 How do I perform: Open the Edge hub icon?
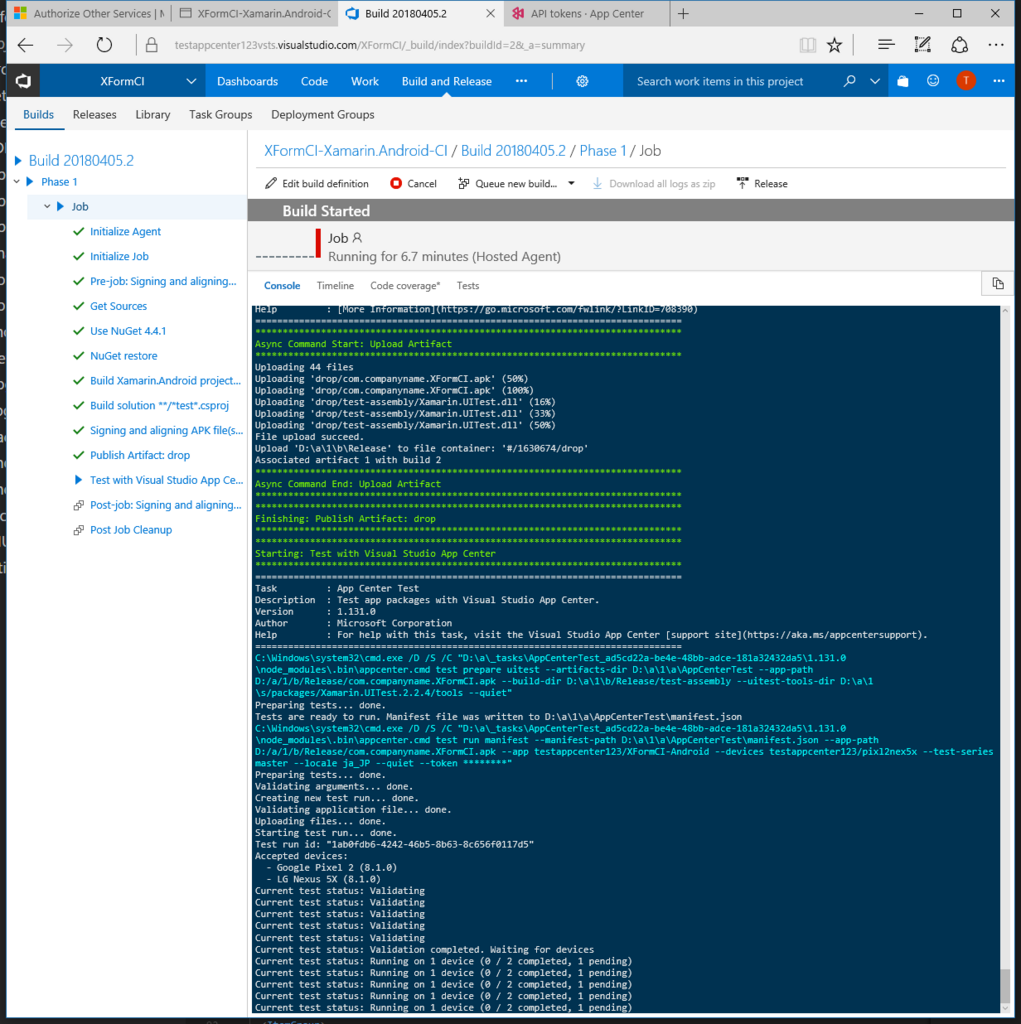tap(886, 45)
